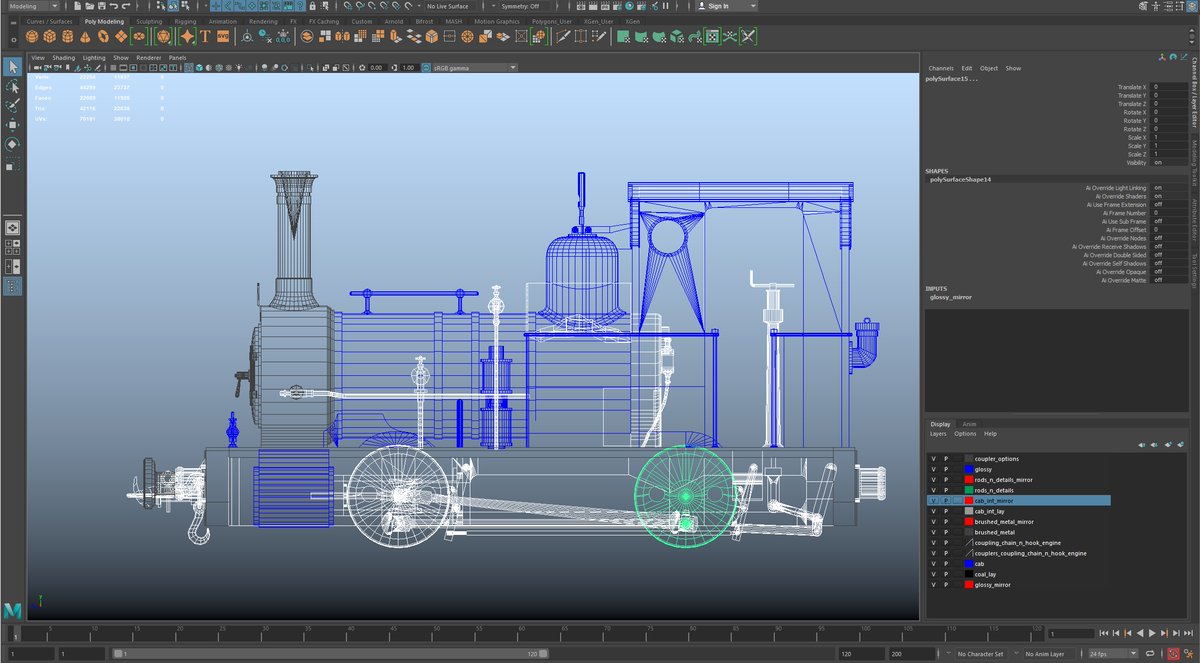Switch to the Sculpting shelf tab
The height and width of the screenshot is (663, 1200).
(149, 21)
